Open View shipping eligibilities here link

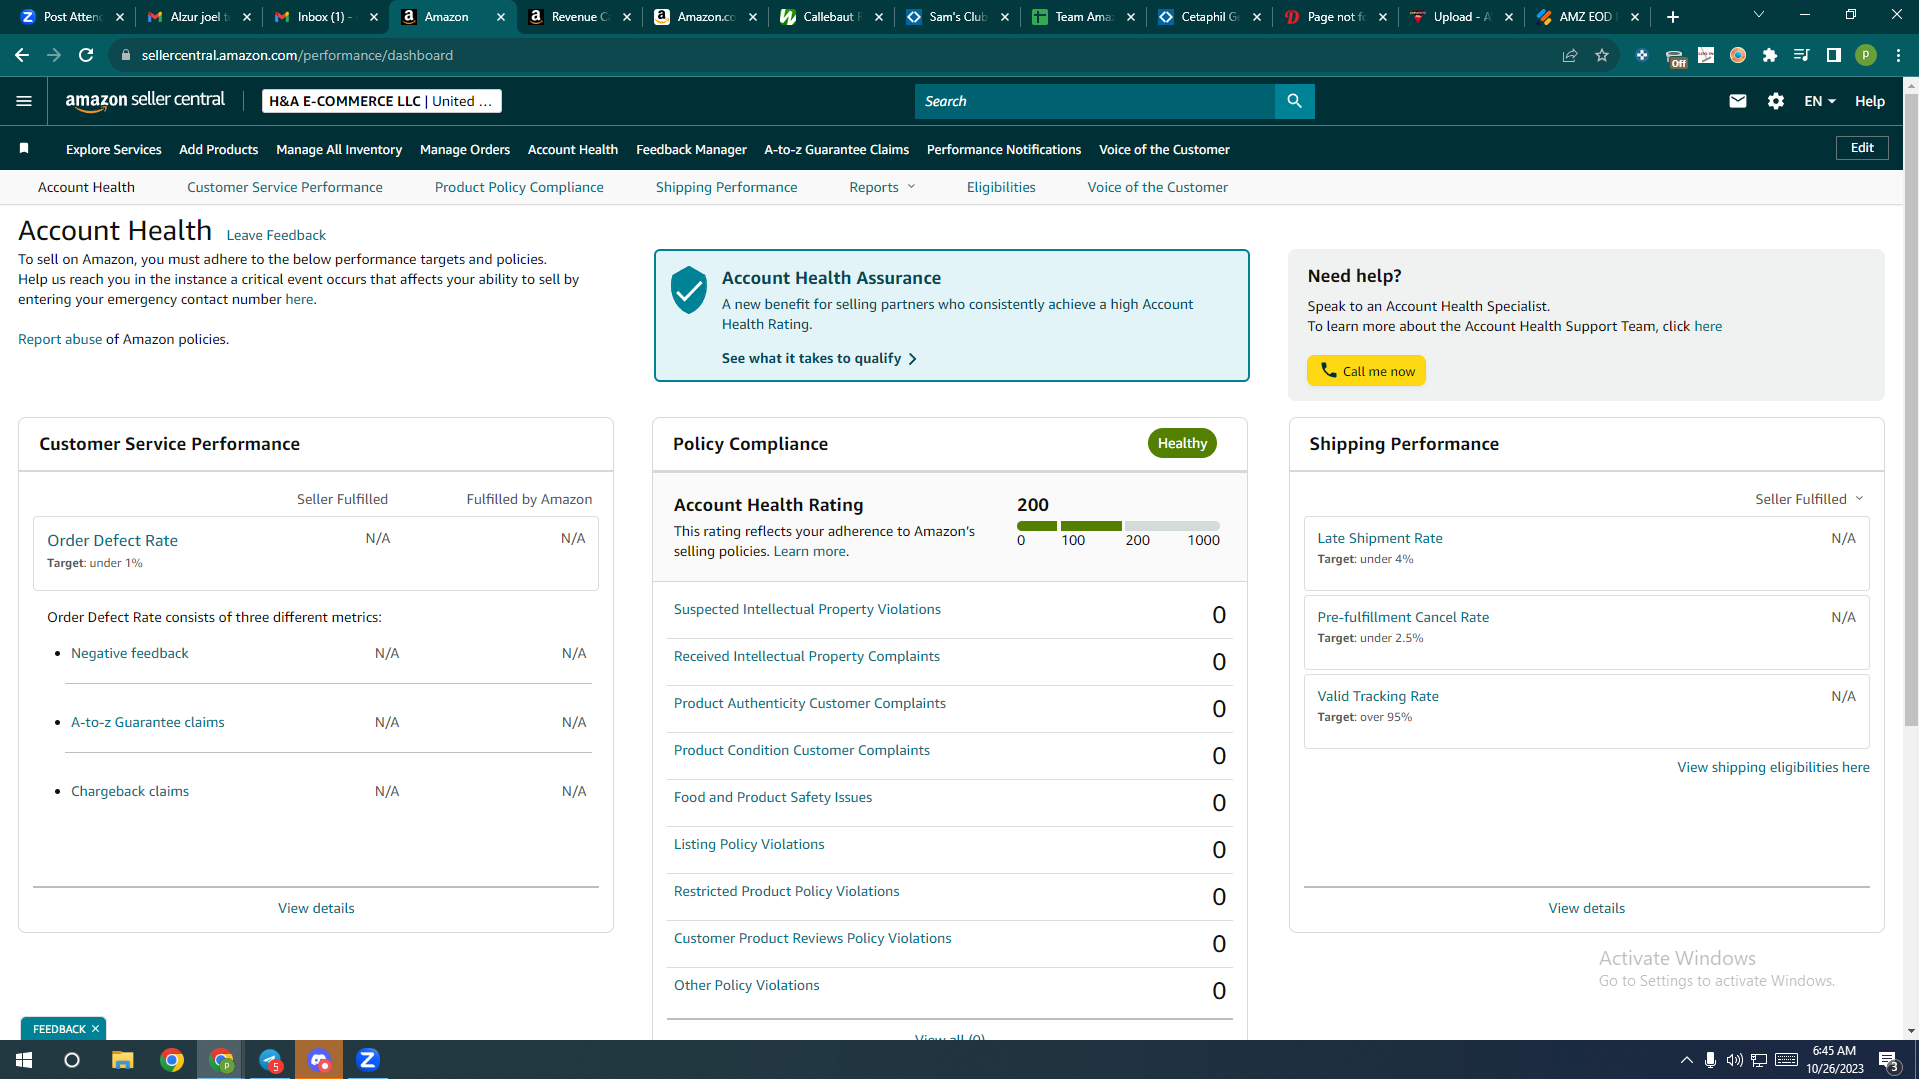(x=1773, y=767)
